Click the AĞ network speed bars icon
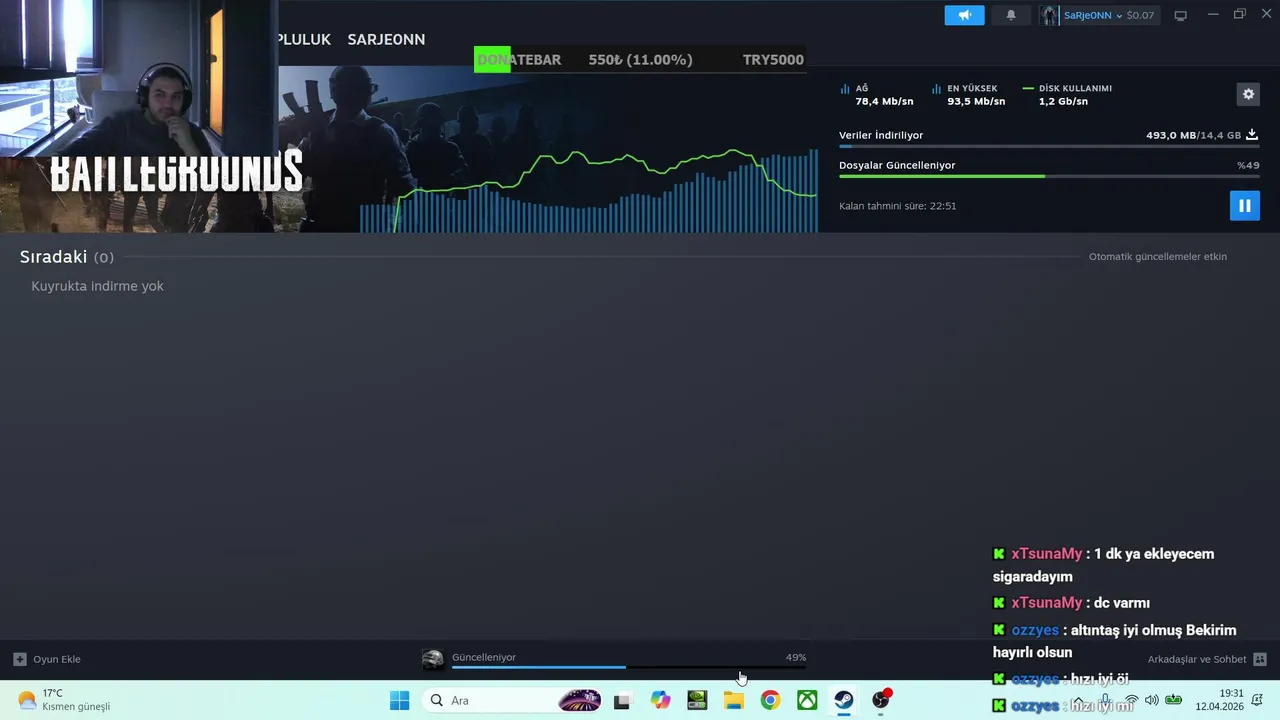This screenshot has width=1280, height=720. (x=845, y=88)
